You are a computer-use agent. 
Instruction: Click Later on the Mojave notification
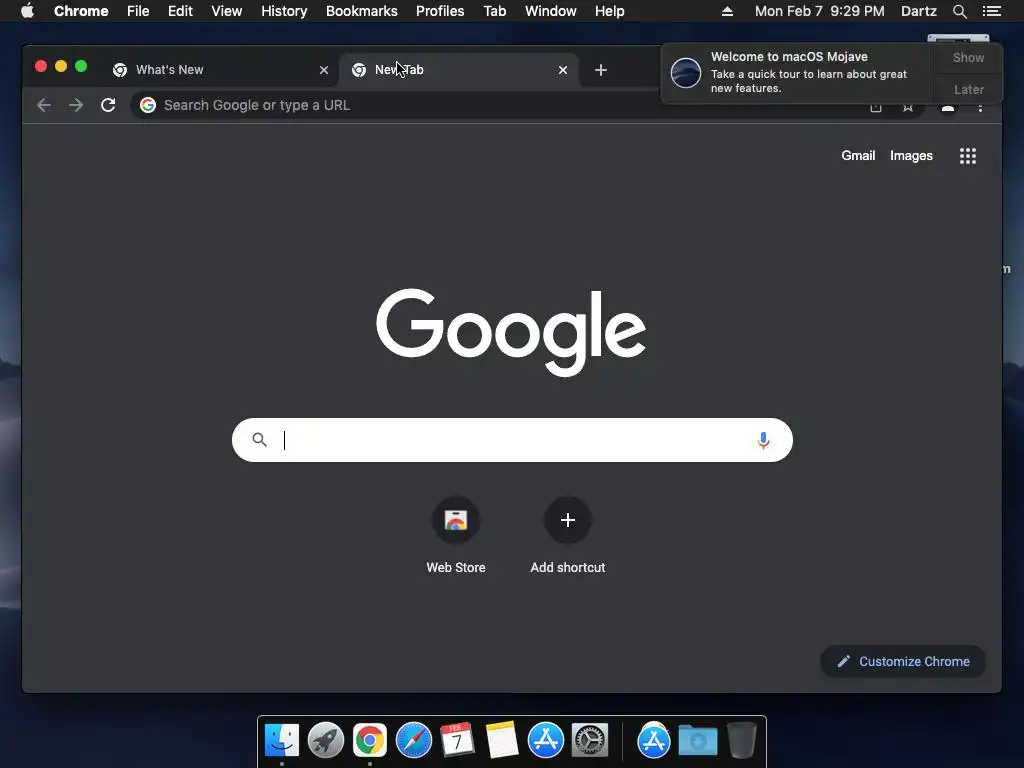click(x=968, y=89)
